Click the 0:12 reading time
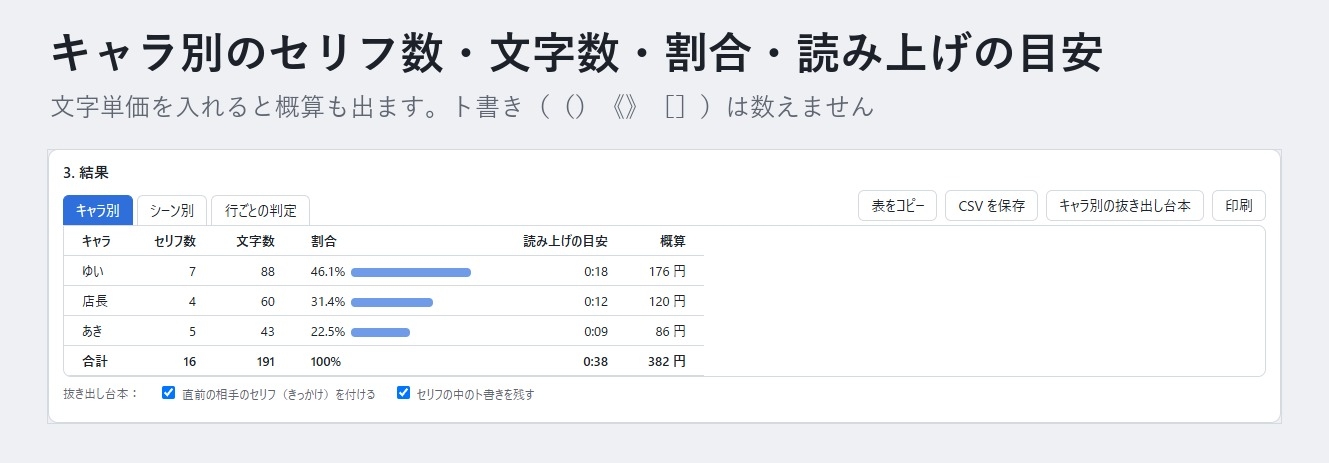The width and height of the screenshot is (1329, 463). (596, 301)
